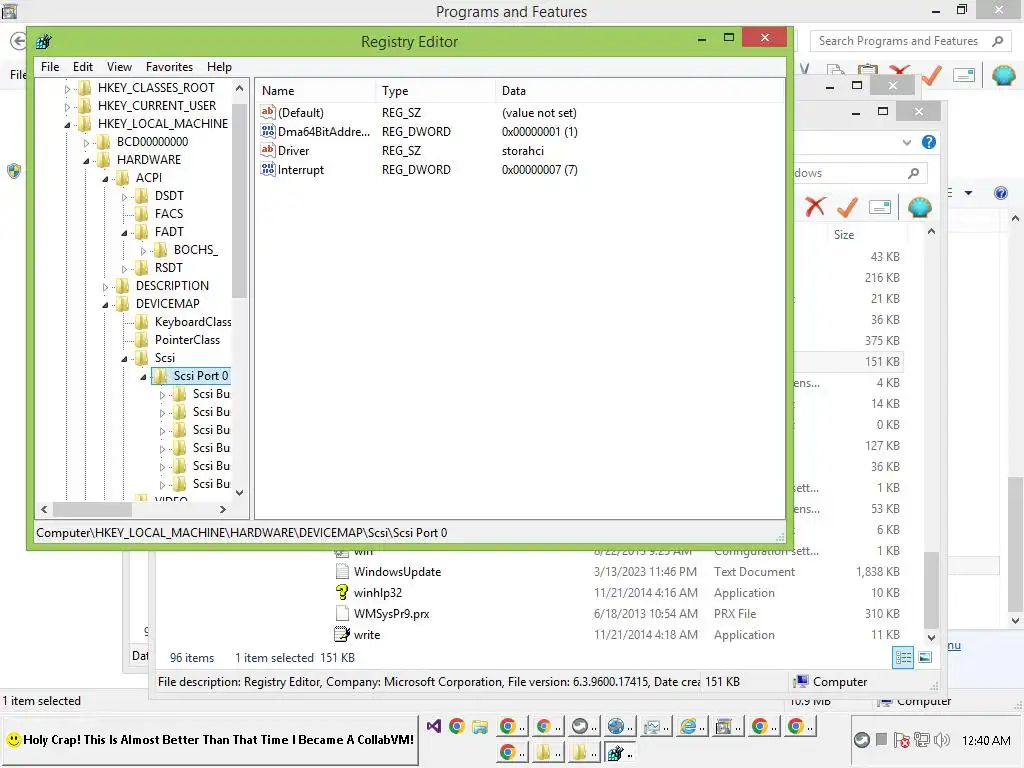The width and height of the screenshot is (1024, 768).
Task: Collapse the HARDWARE key
Action: (x=86, y=160)
